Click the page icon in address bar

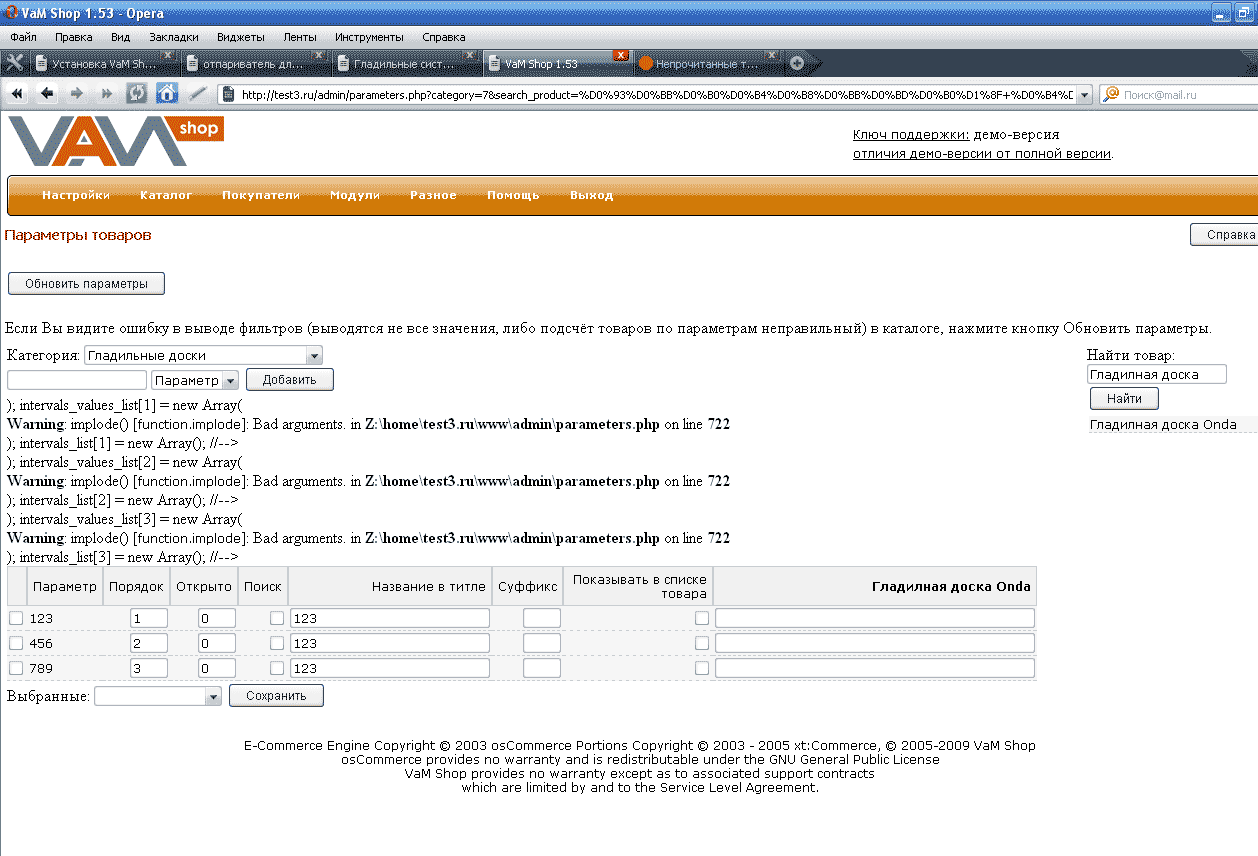click(x=229, y=95)
